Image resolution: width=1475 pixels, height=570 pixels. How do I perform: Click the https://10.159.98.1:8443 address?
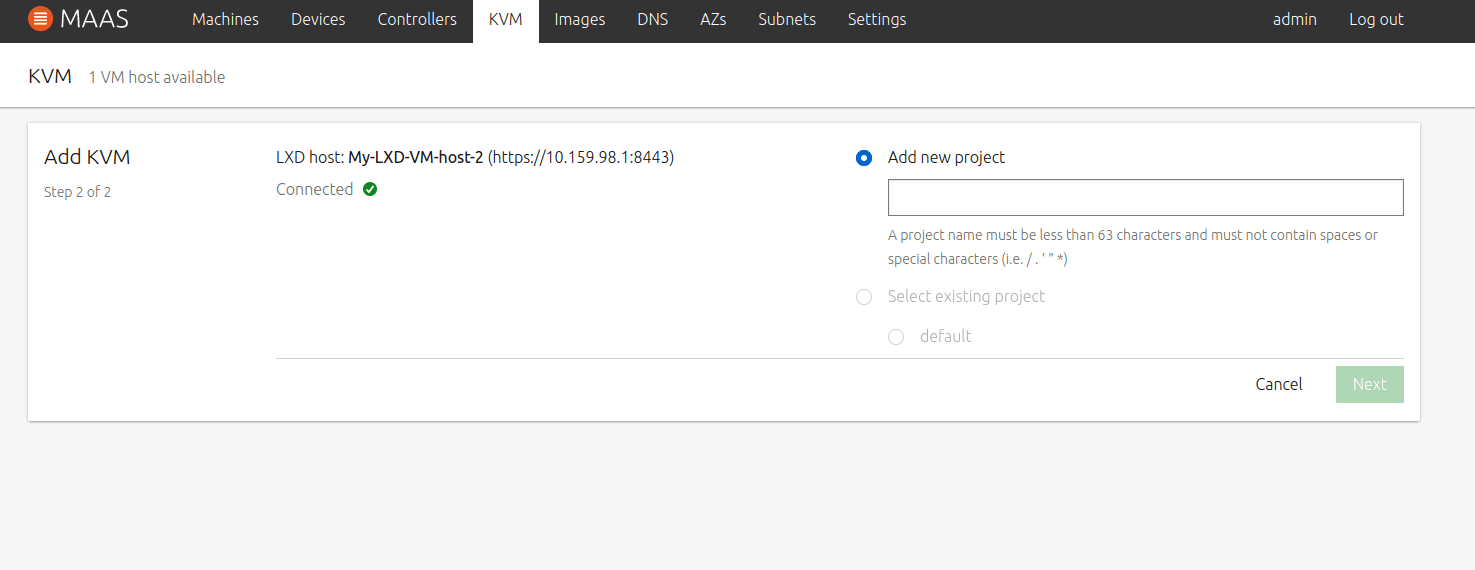581,157
